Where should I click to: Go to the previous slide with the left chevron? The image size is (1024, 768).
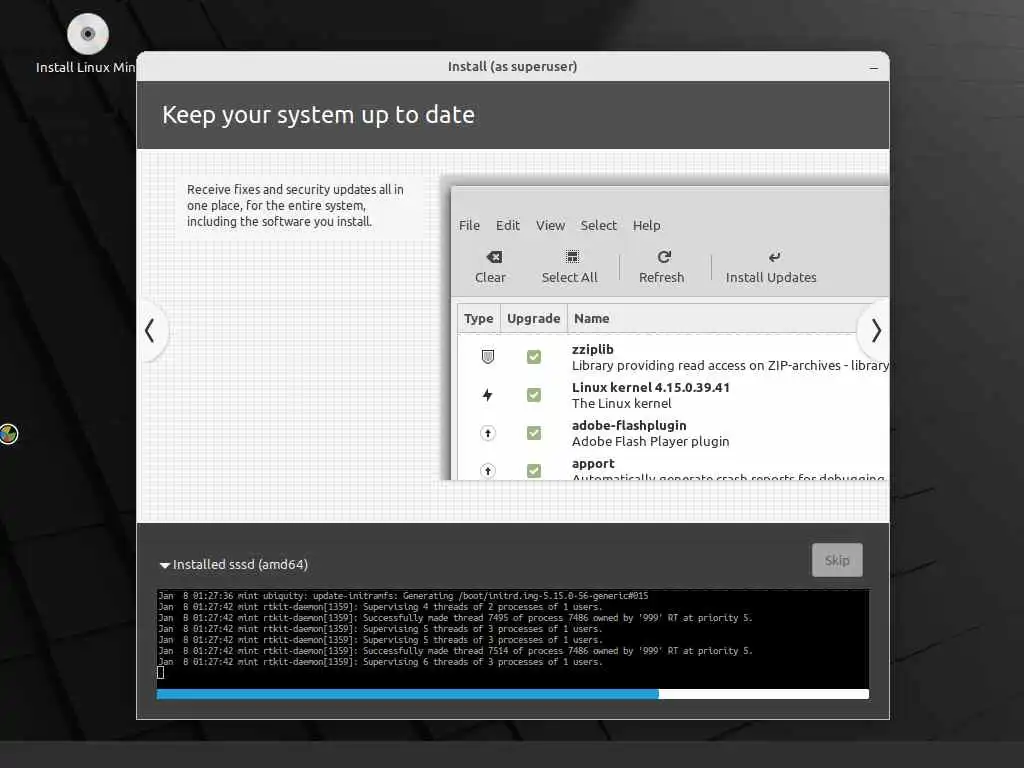(x=150, y=330)
